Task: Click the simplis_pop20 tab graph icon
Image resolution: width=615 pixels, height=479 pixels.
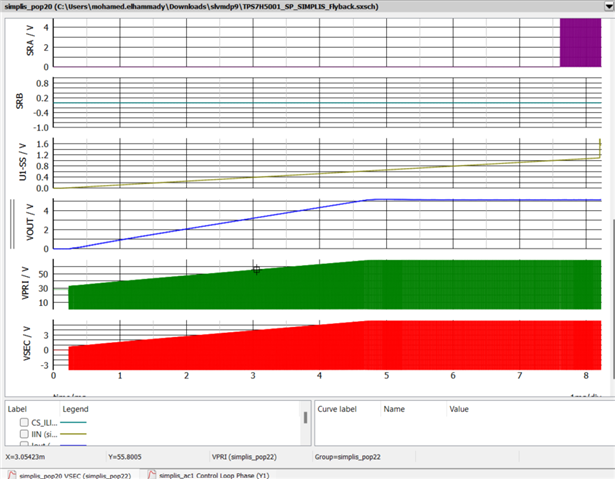Action: (12, 475)
